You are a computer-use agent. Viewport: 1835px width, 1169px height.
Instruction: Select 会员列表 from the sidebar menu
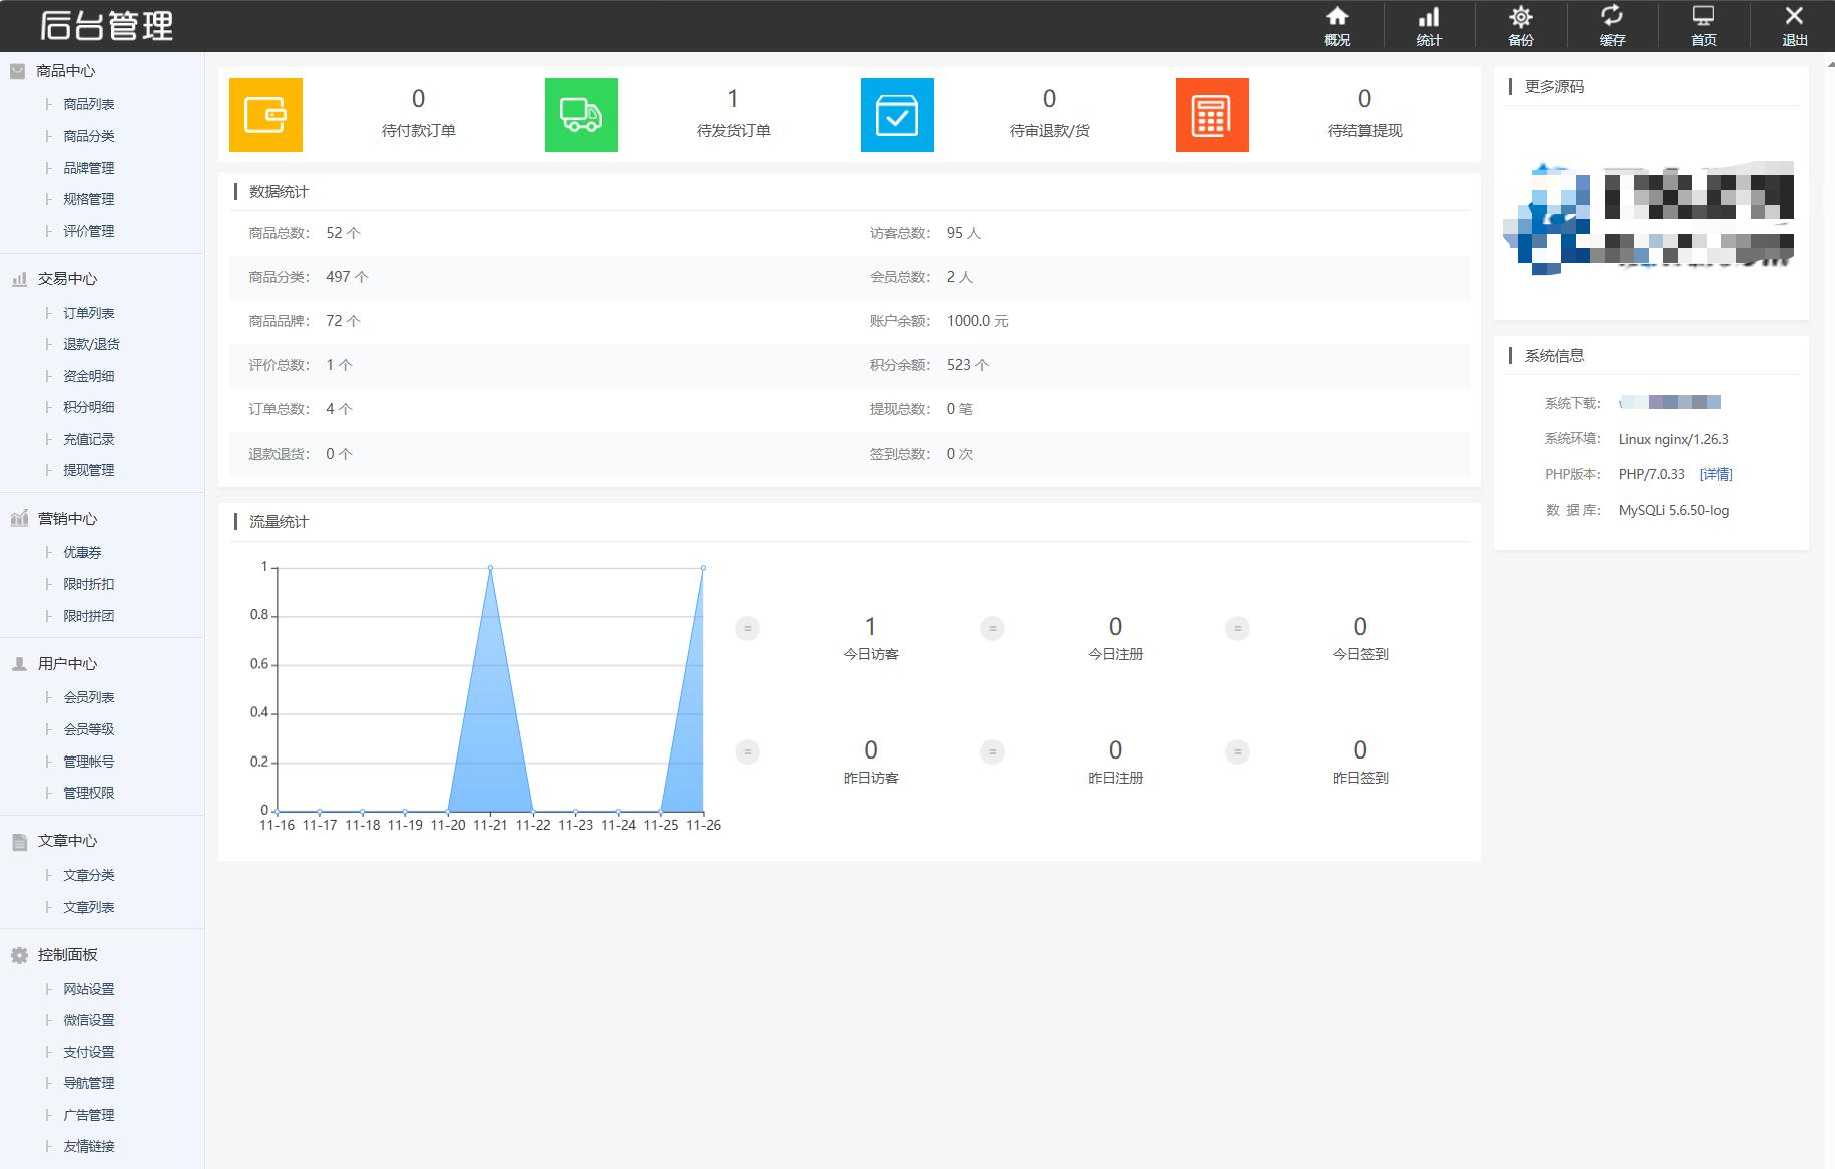88,697
